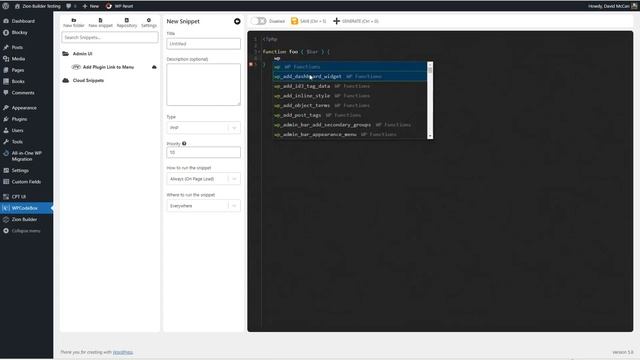Screen dimensions: 640x360
Task: Open the Custom Fields sidebar item
Action: click(26, 182)
